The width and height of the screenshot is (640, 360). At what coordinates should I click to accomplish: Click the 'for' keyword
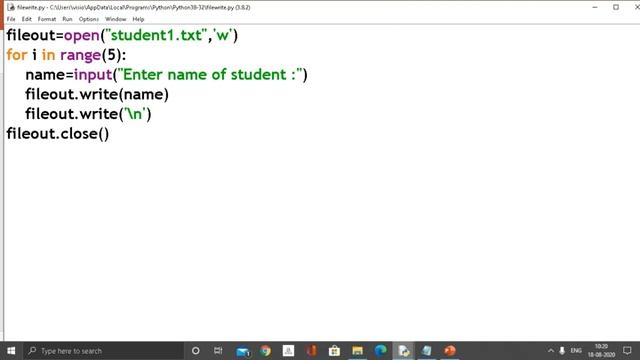(17, 55)
